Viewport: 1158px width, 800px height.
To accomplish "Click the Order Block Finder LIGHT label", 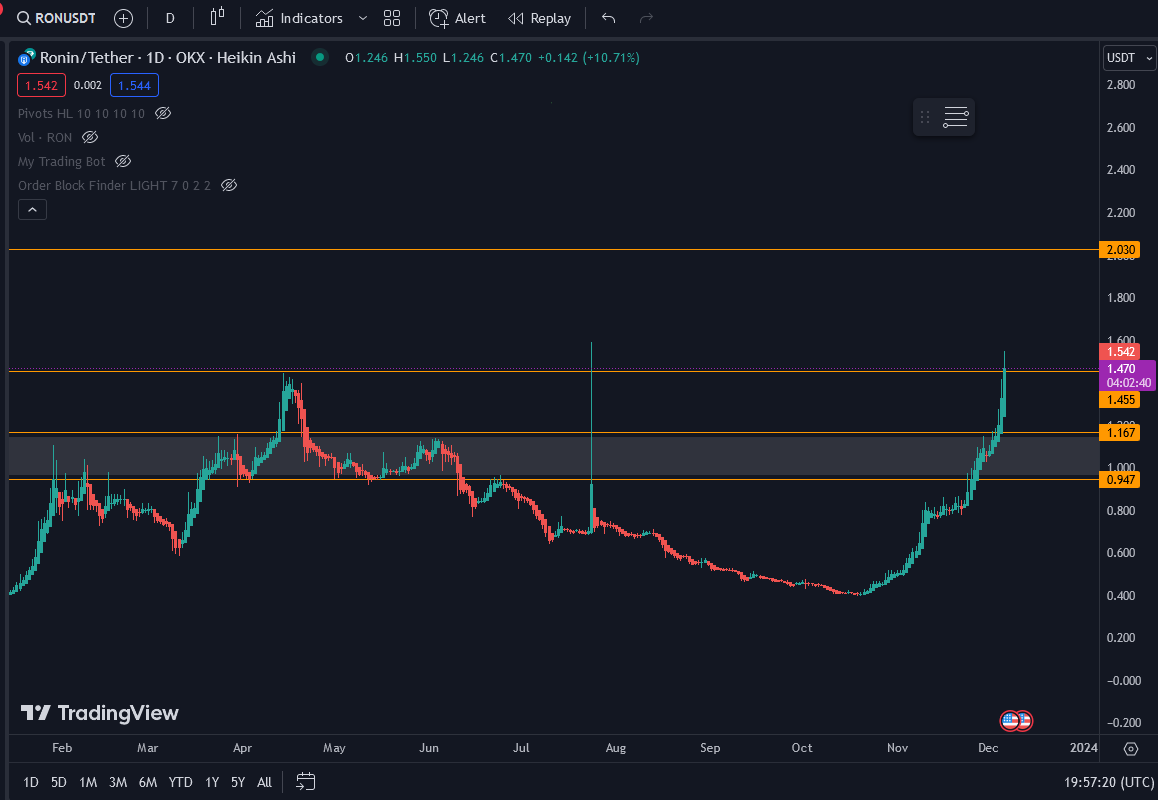I will click(x=114, y=185).
